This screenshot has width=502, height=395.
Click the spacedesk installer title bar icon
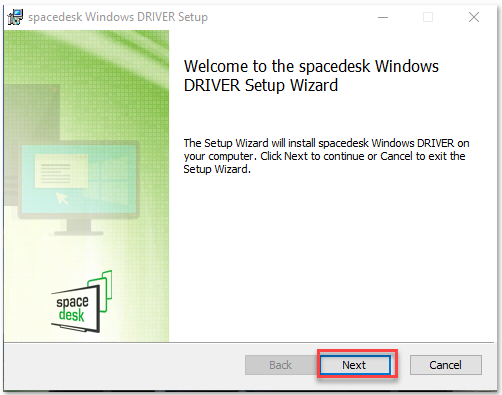tap(15, 17)
